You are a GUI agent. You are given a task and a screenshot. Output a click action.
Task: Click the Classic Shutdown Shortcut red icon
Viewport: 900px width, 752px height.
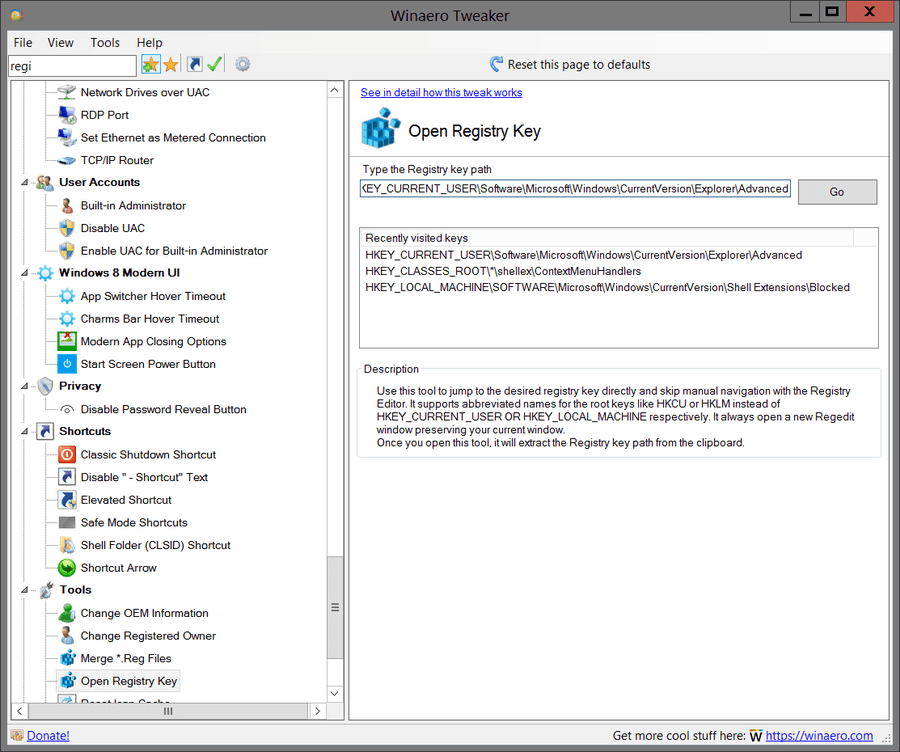[x=67, y=455]
